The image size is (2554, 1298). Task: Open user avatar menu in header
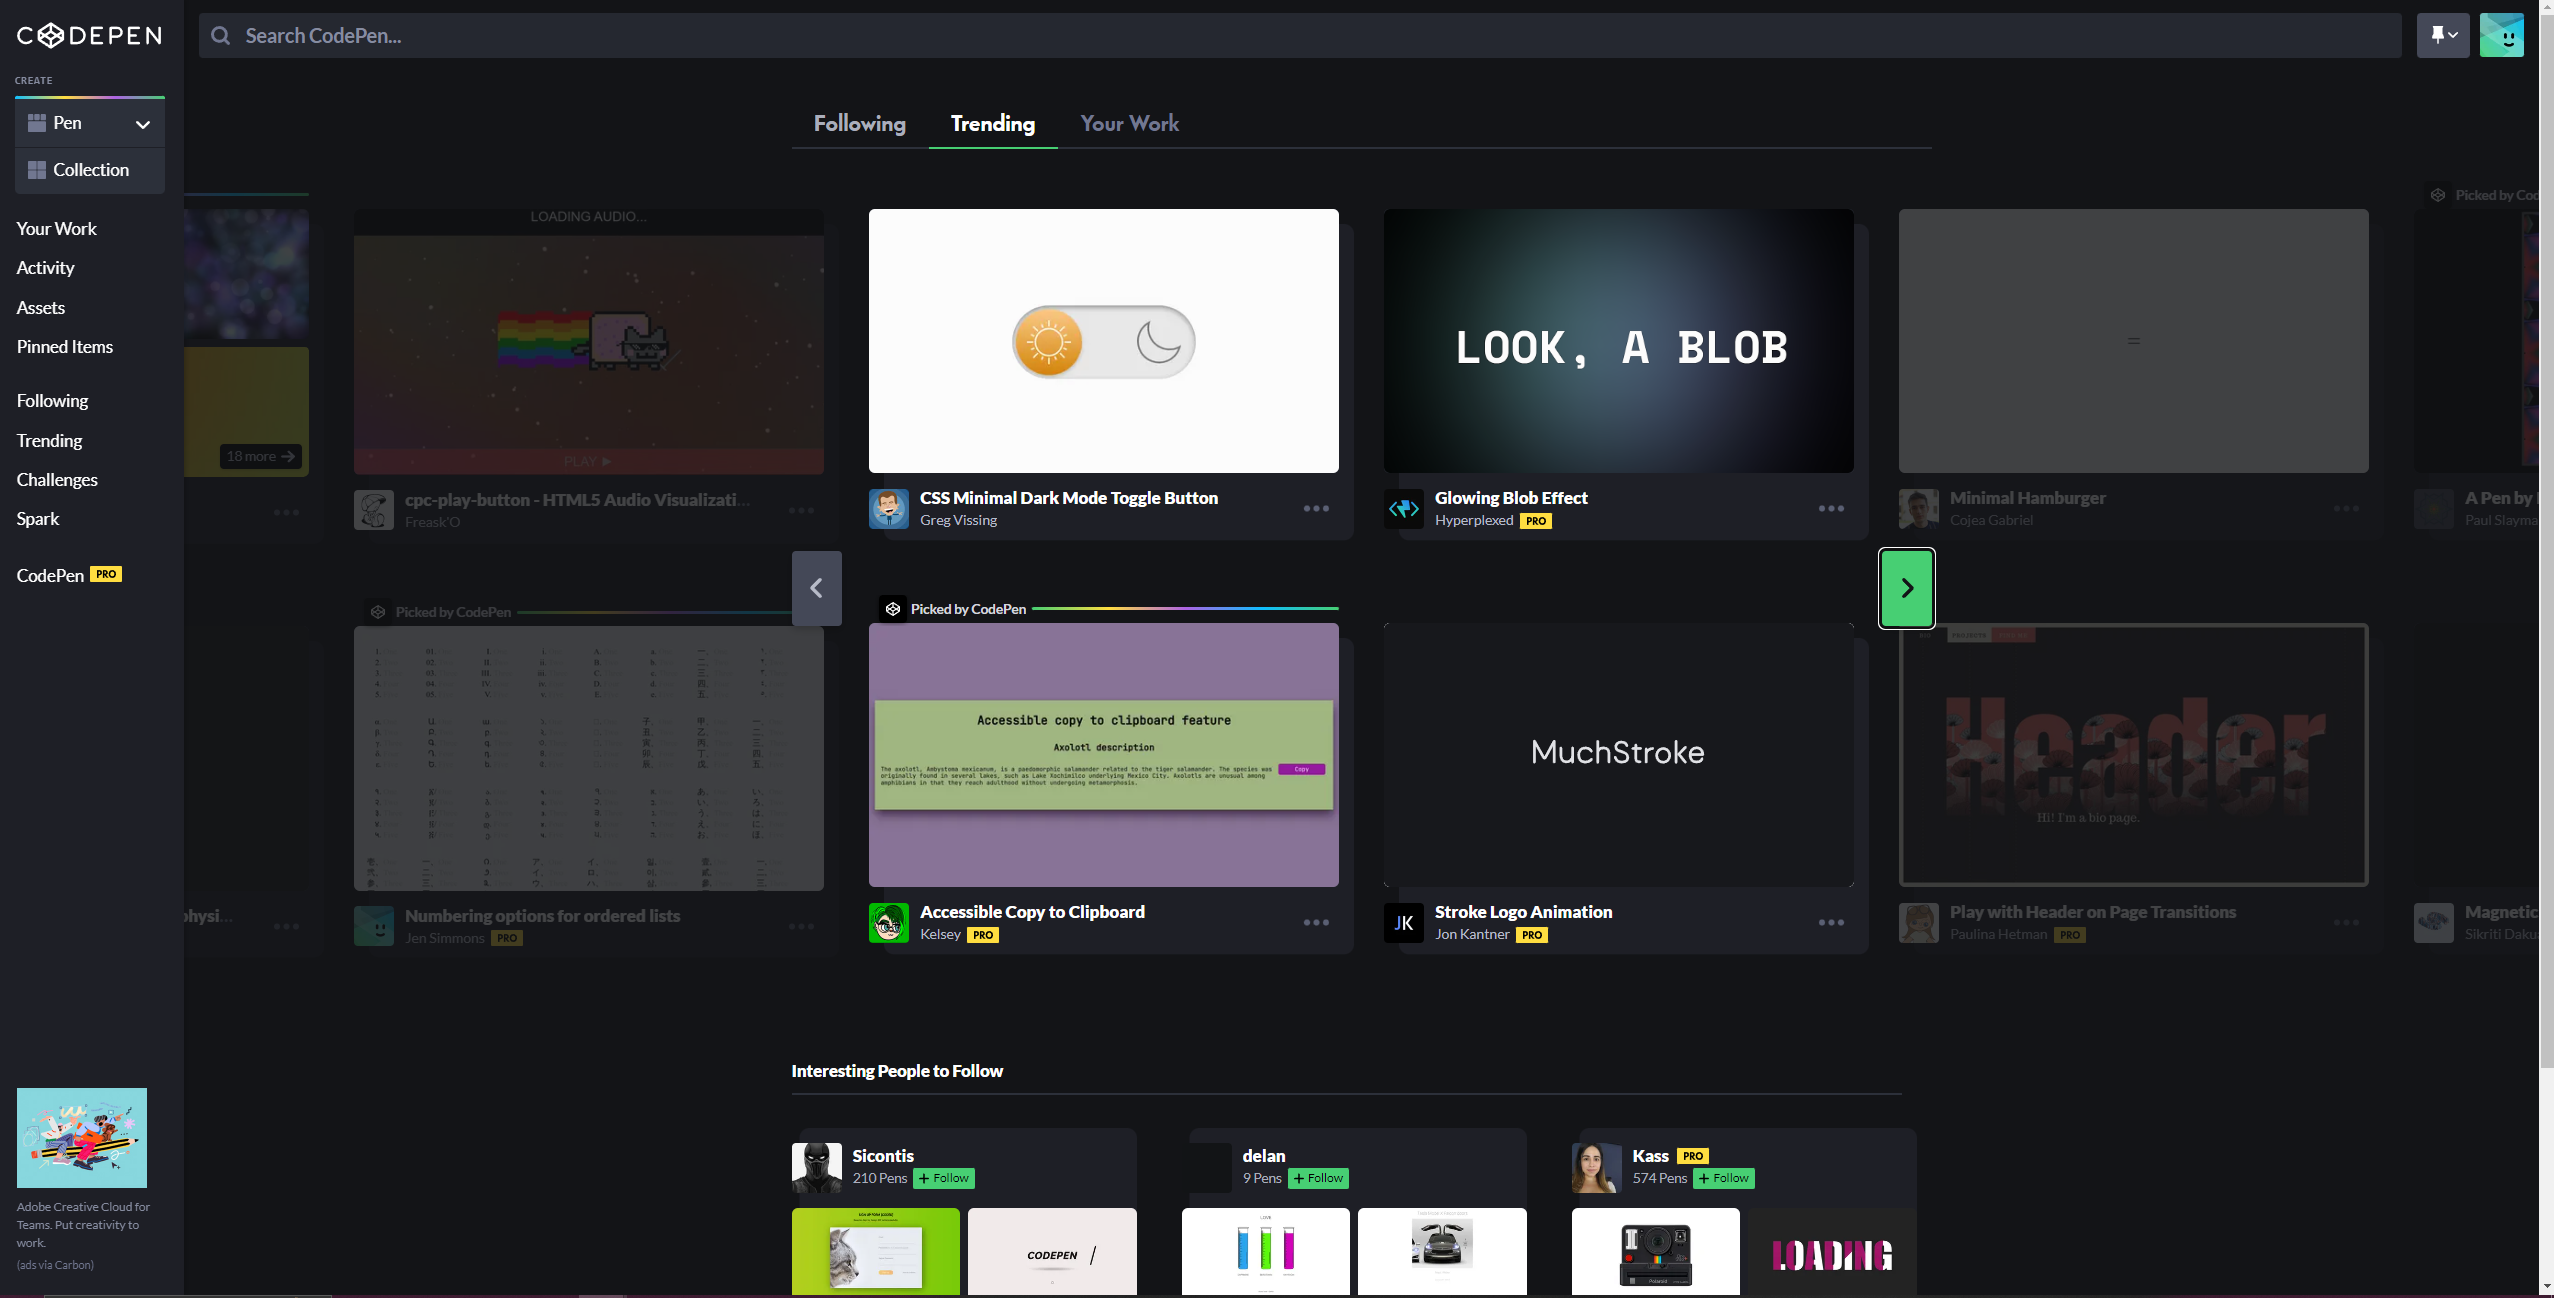point(2501,36)
